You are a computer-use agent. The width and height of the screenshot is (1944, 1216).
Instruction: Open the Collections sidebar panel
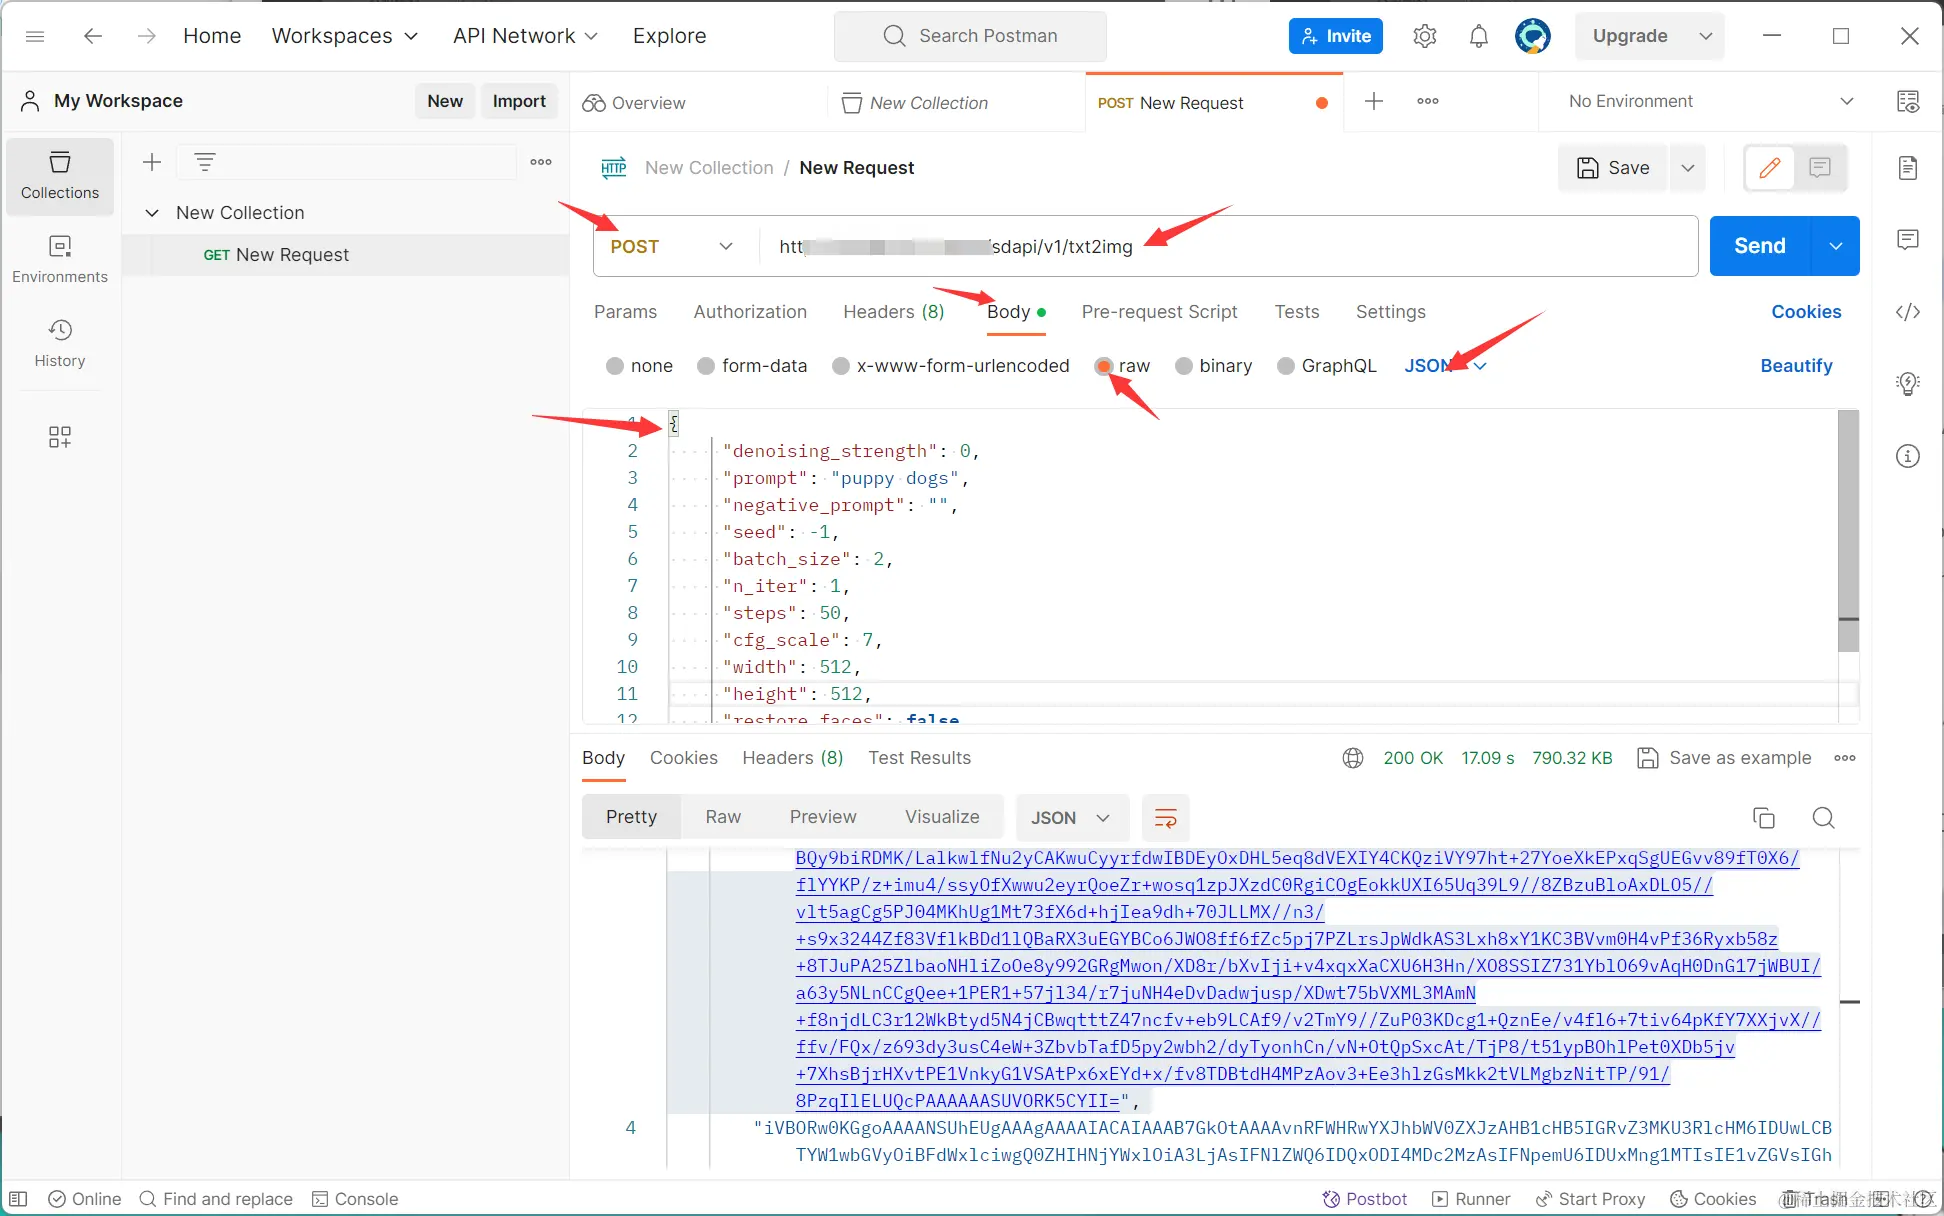coord(60,175)
